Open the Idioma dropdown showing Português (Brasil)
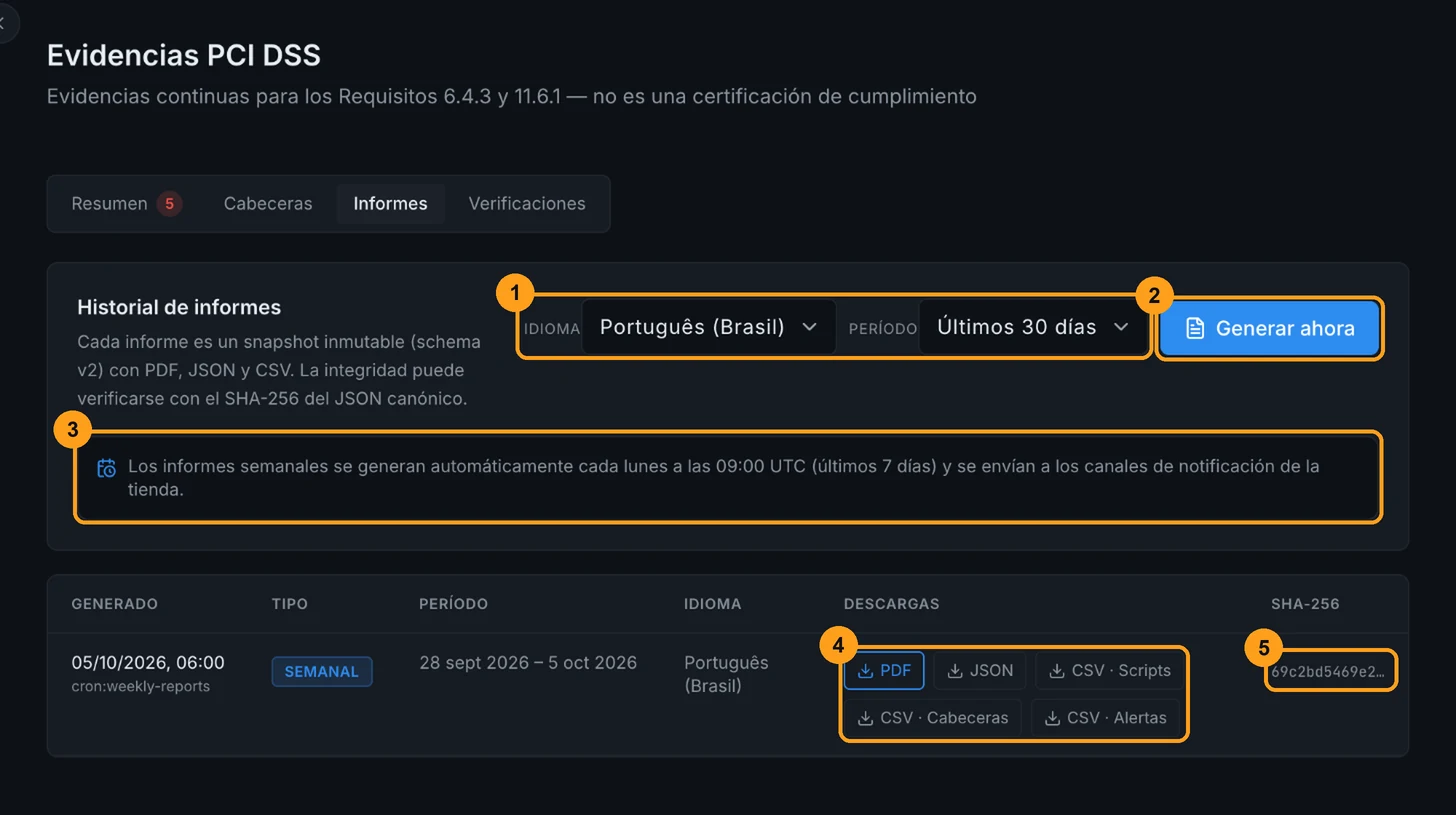Screen dimensions: 1456x815 708,327
